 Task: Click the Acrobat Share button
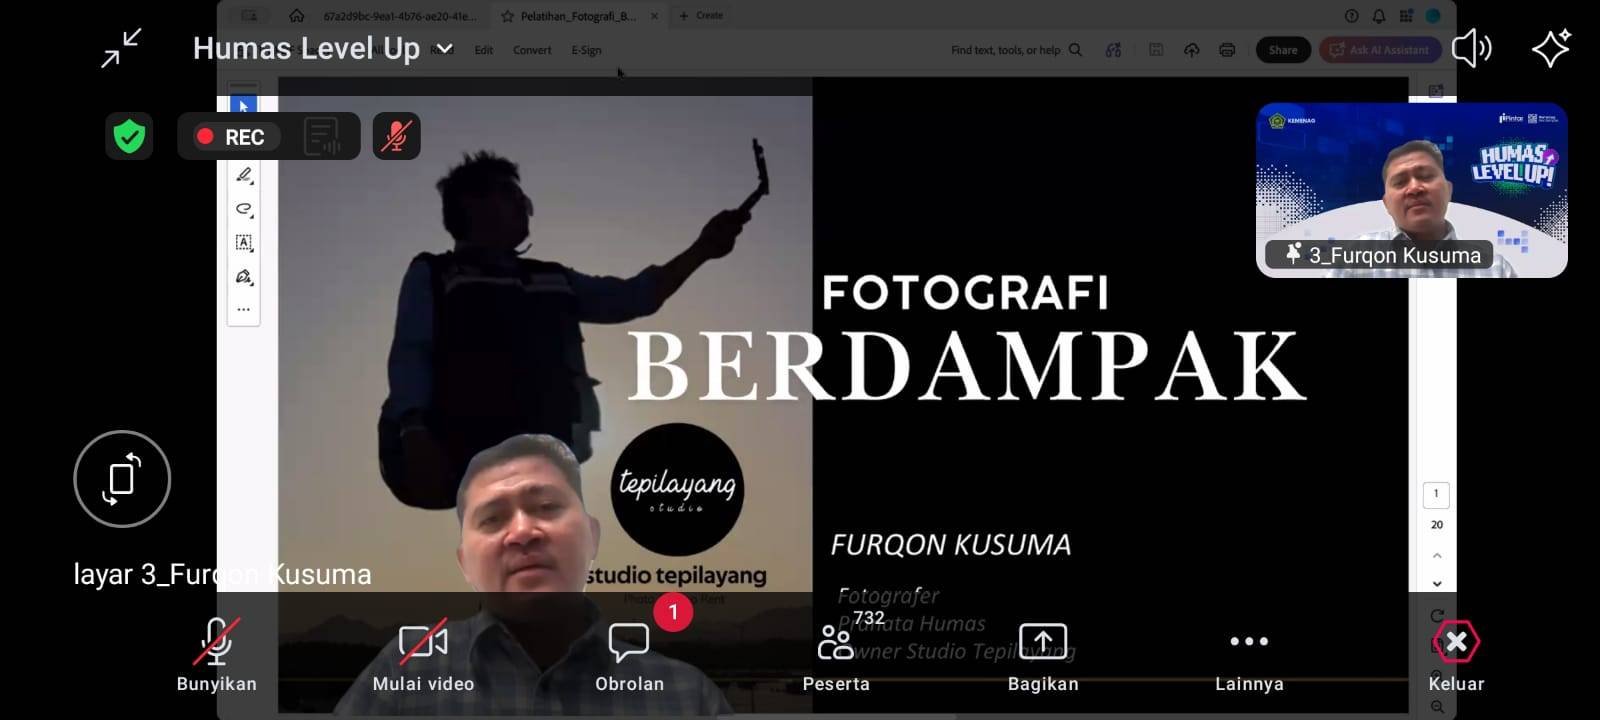pos(1283,50)
